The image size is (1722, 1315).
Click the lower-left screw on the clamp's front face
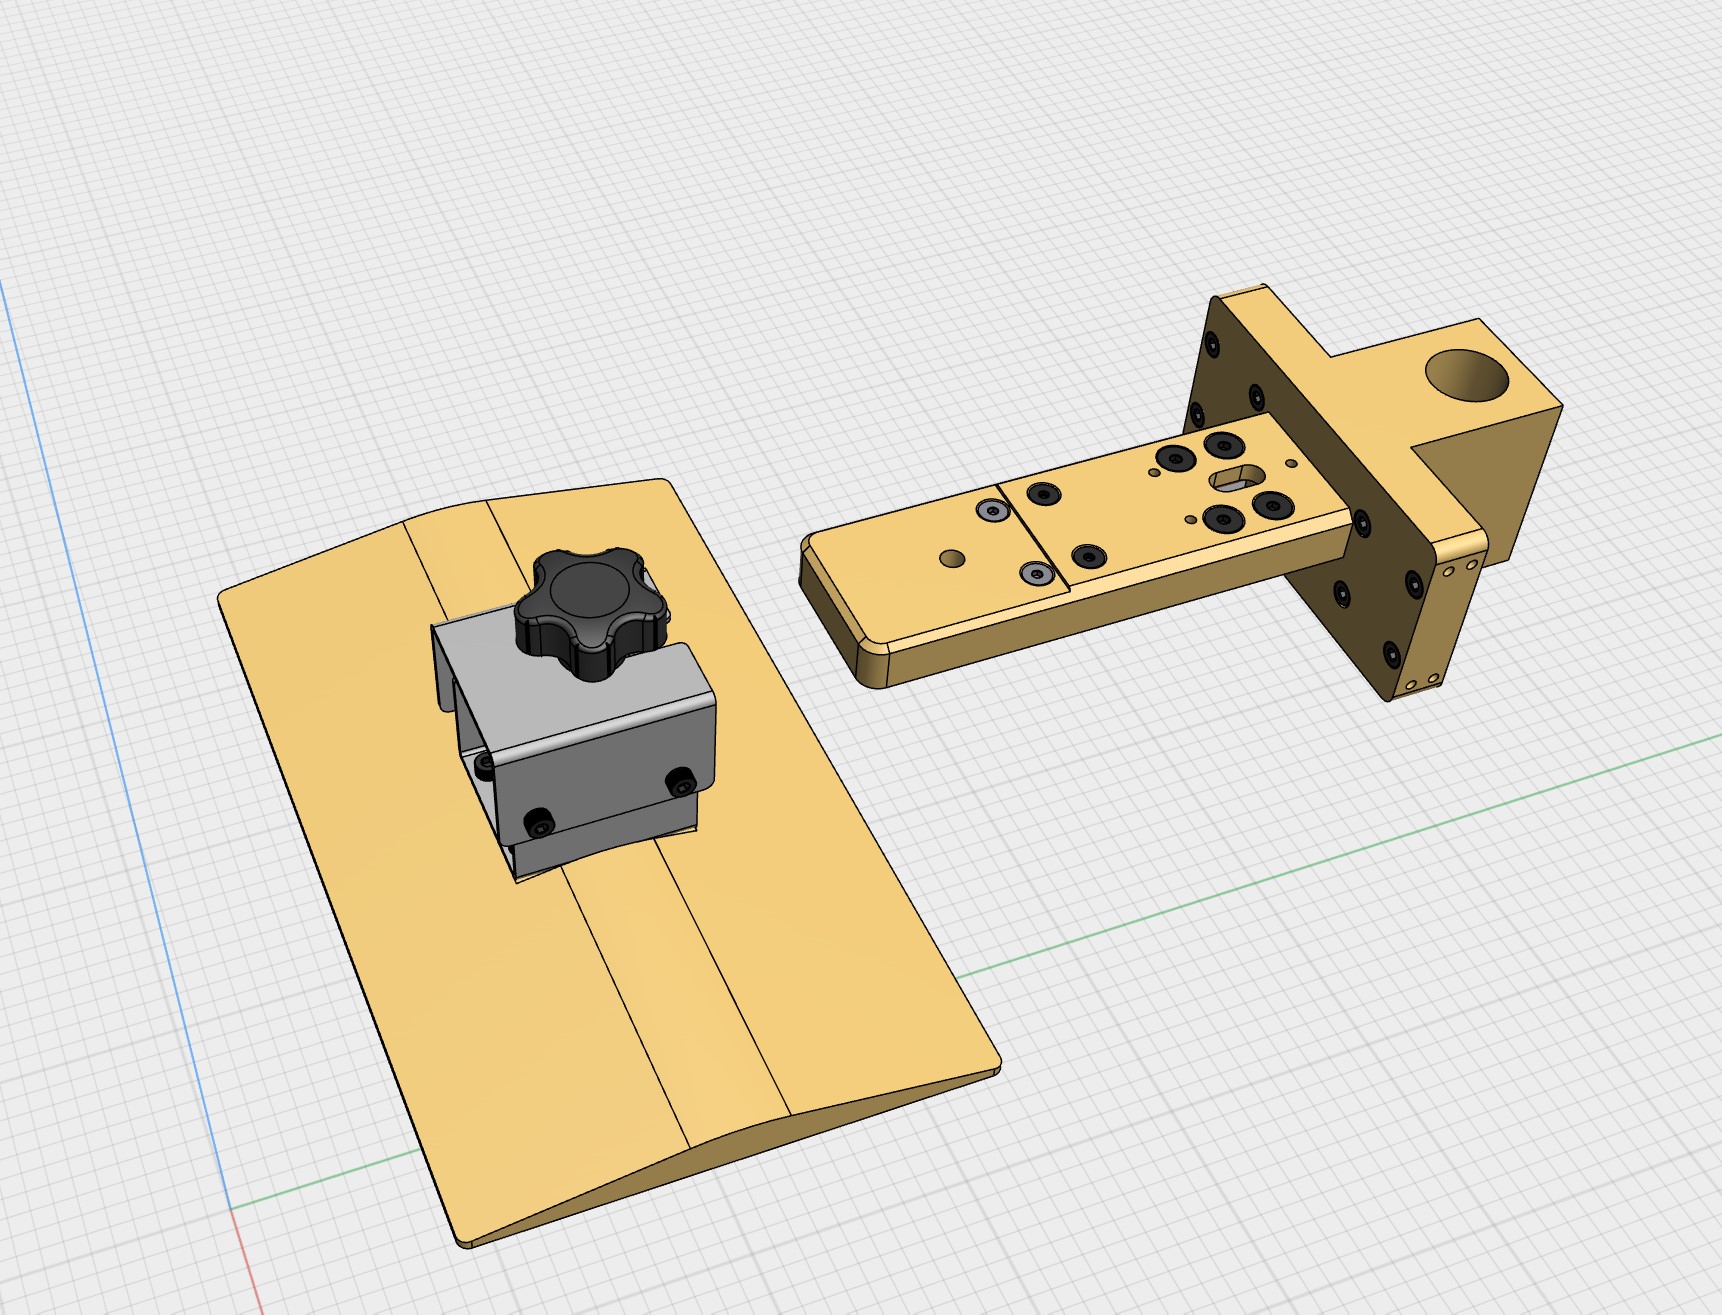coord(539,822)
